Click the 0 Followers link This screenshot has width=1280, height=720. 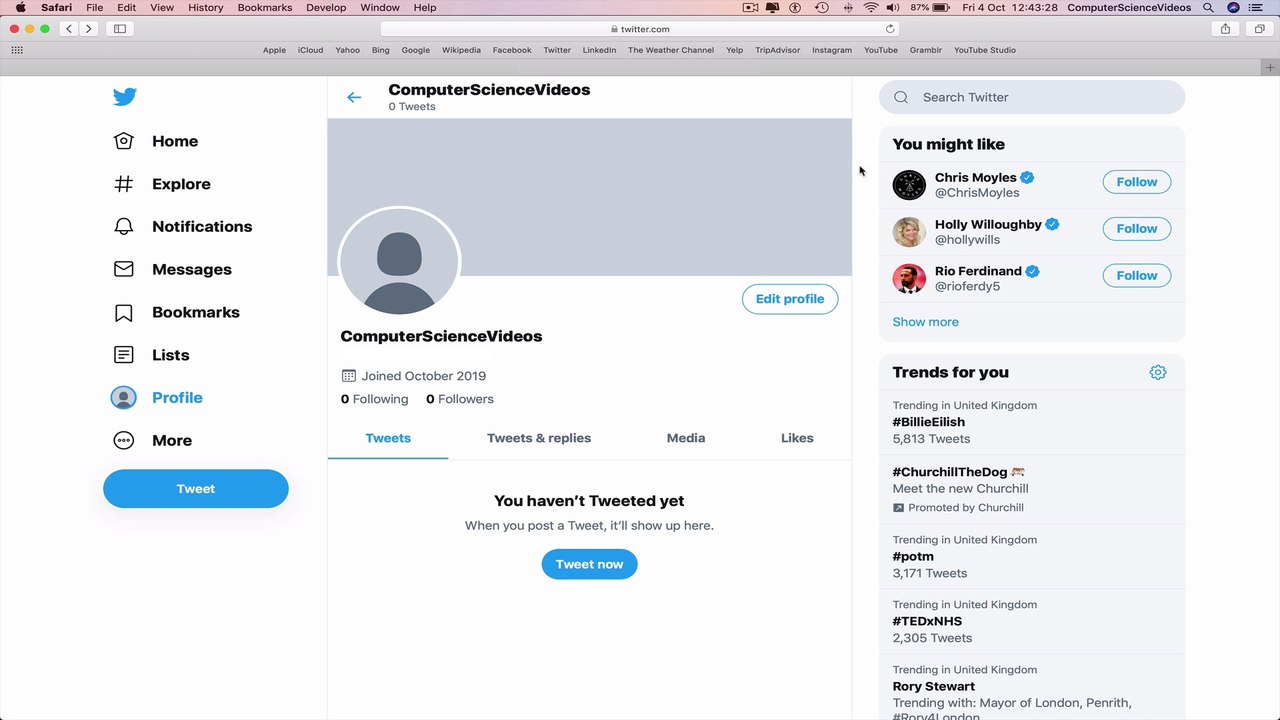(460, 399)
